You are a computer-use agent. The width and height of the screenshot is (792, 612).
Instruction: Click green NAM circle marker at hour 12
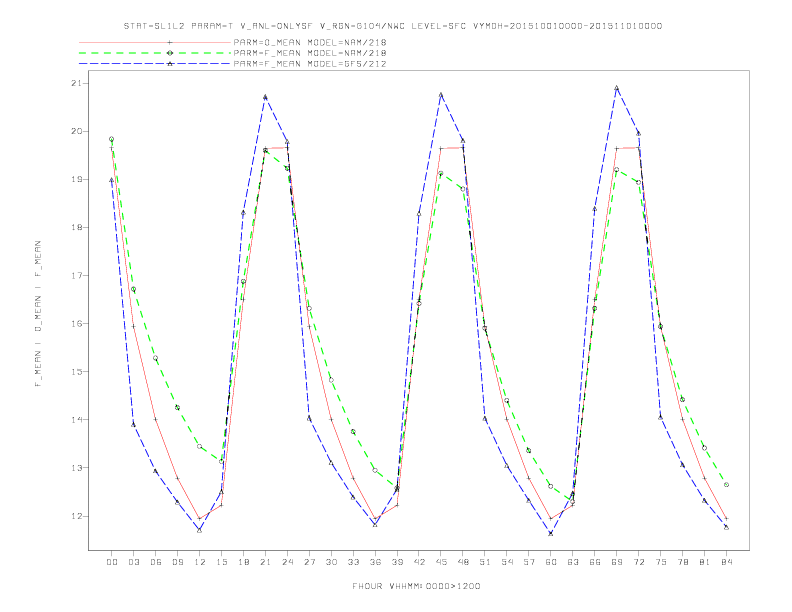point(200,446)
